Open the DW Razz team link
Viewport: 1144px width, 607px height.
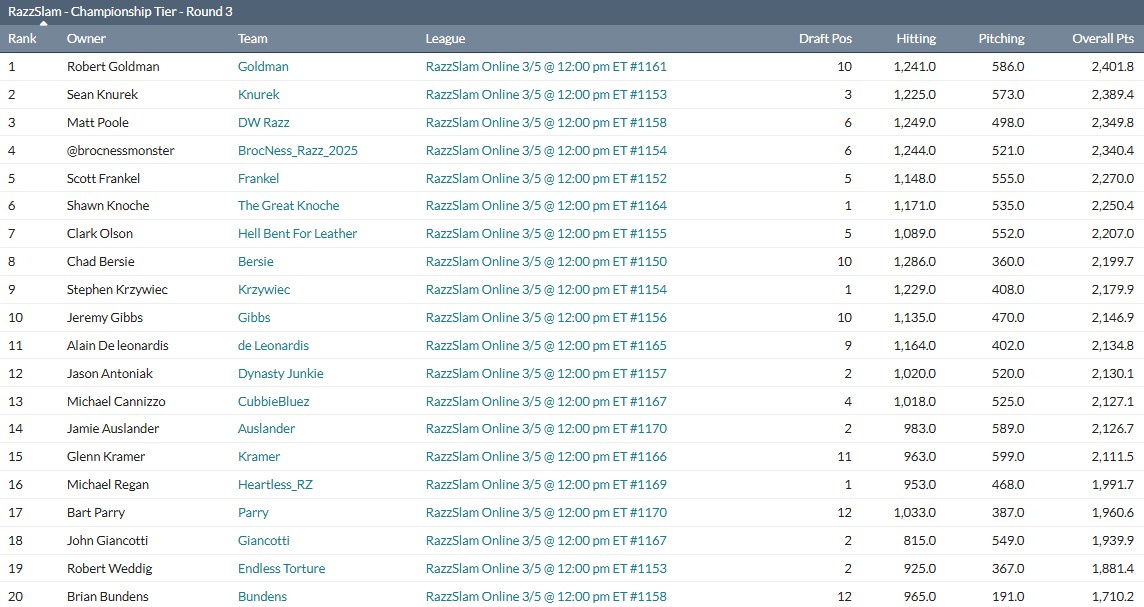263,123
